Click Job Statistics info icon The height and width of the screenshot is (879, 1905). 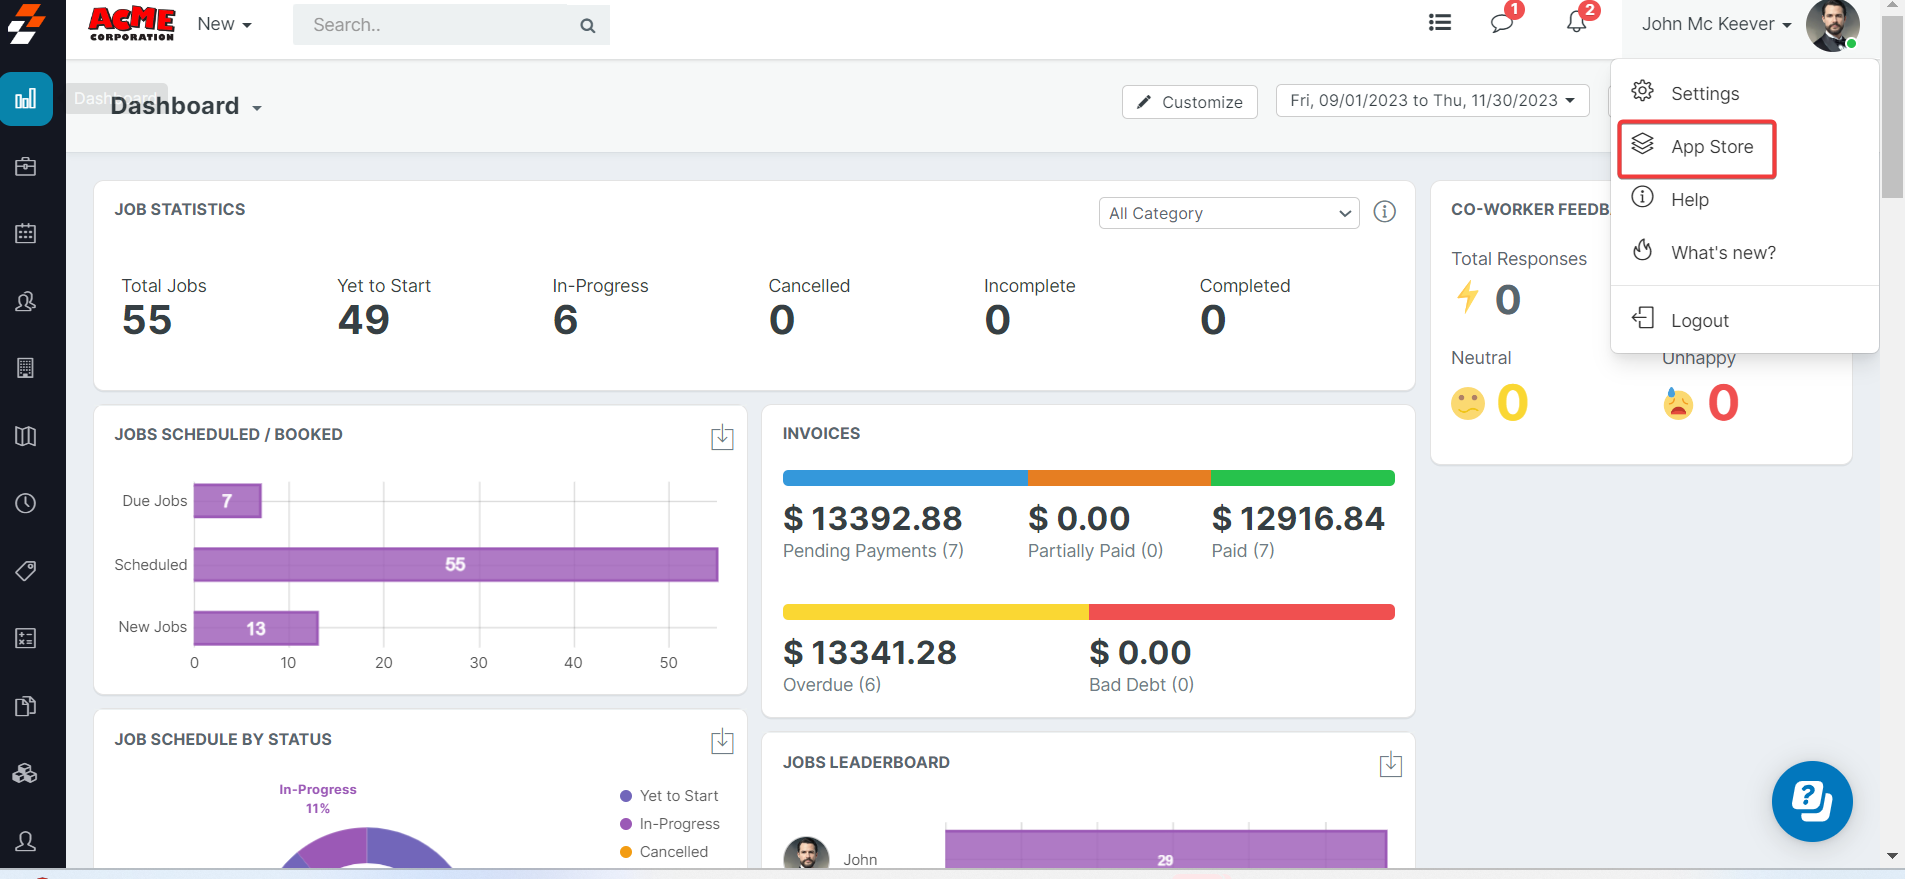coord(1384,212)
